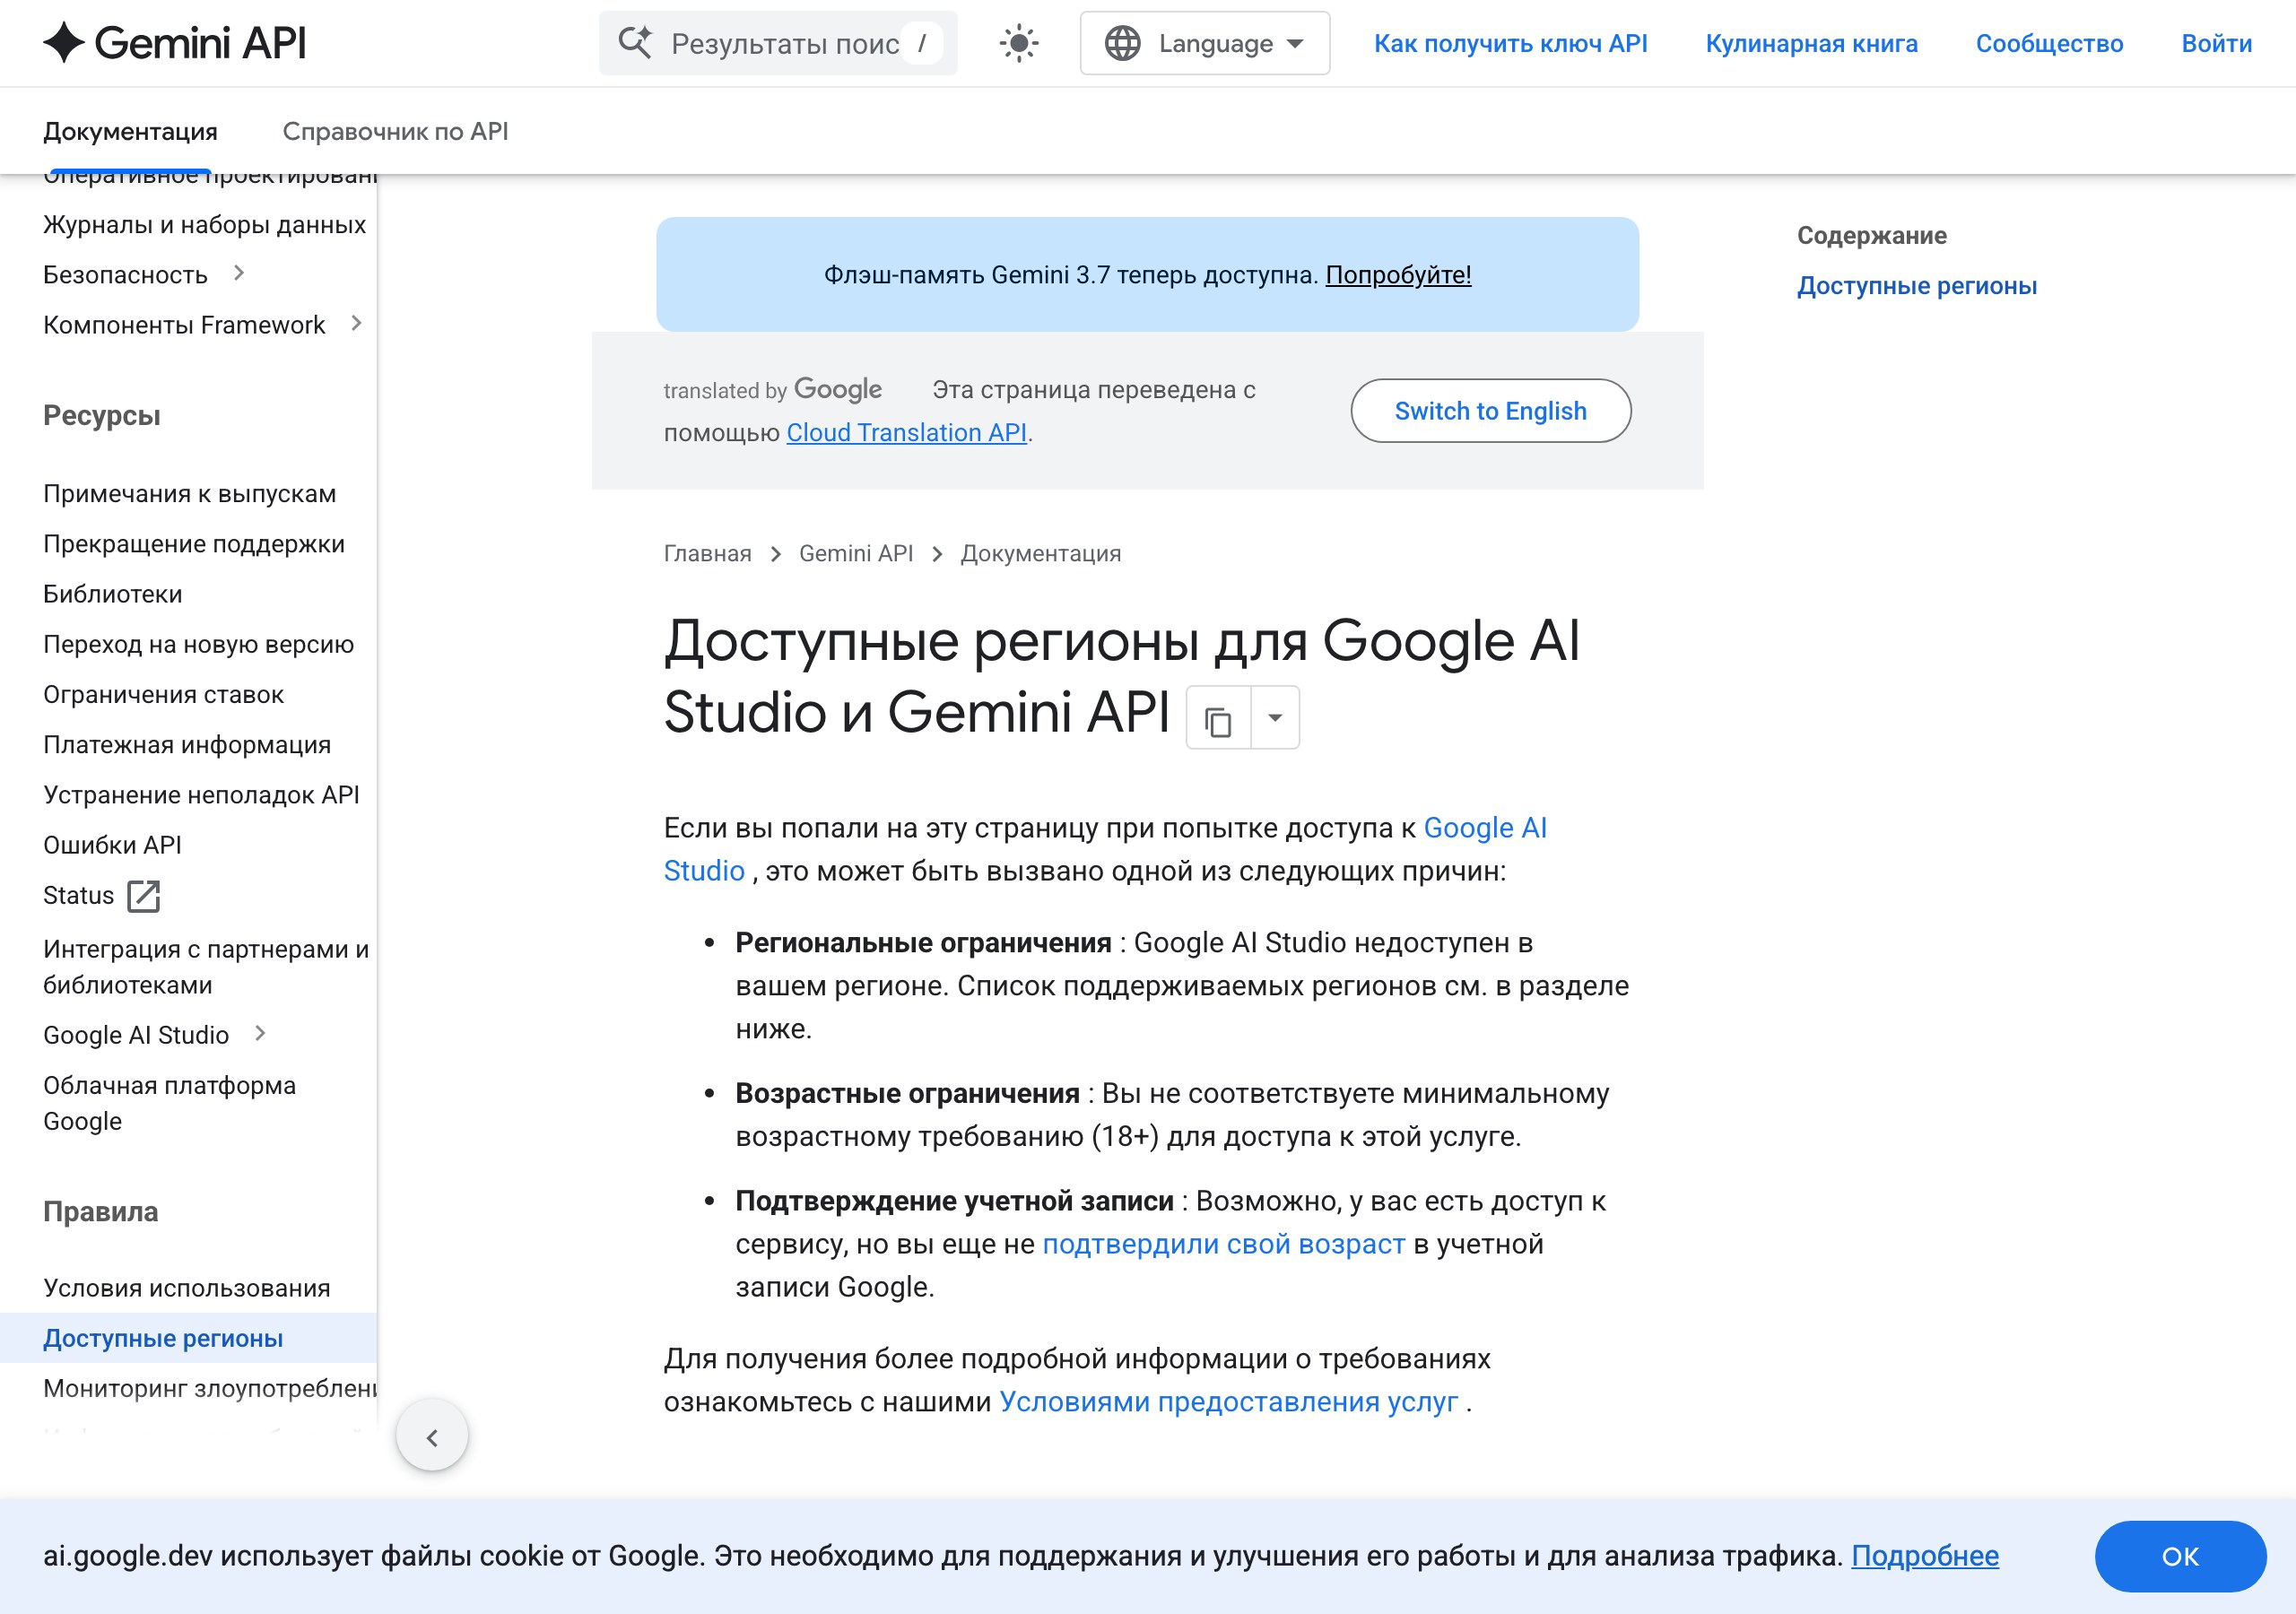Open Ошибки API page
The width and height of the screenshot is (2296, 1614).
pyautogui.click(x=112, y=845)
